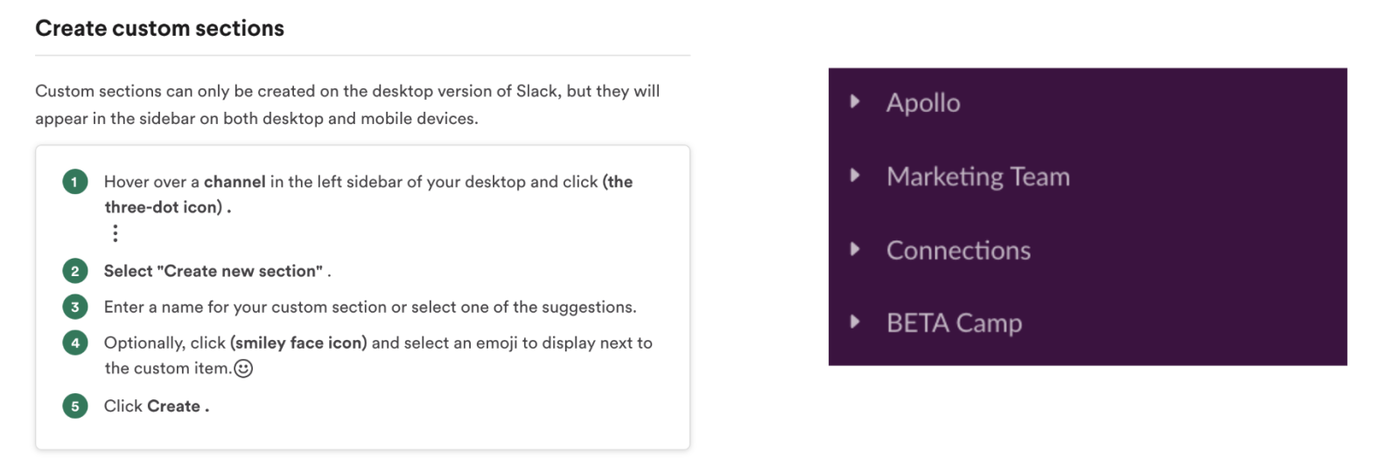1400x464 pixels.
Task: Expand the Marketing Team section arrow
Action: pos(855,176)
